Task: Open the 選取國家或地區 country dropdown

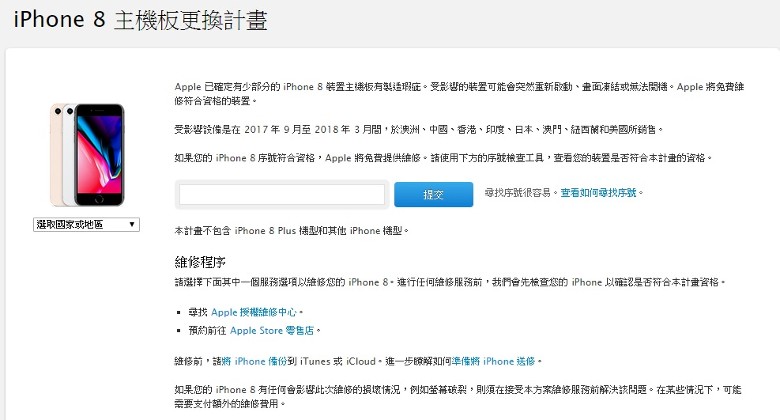Action: 86,224
